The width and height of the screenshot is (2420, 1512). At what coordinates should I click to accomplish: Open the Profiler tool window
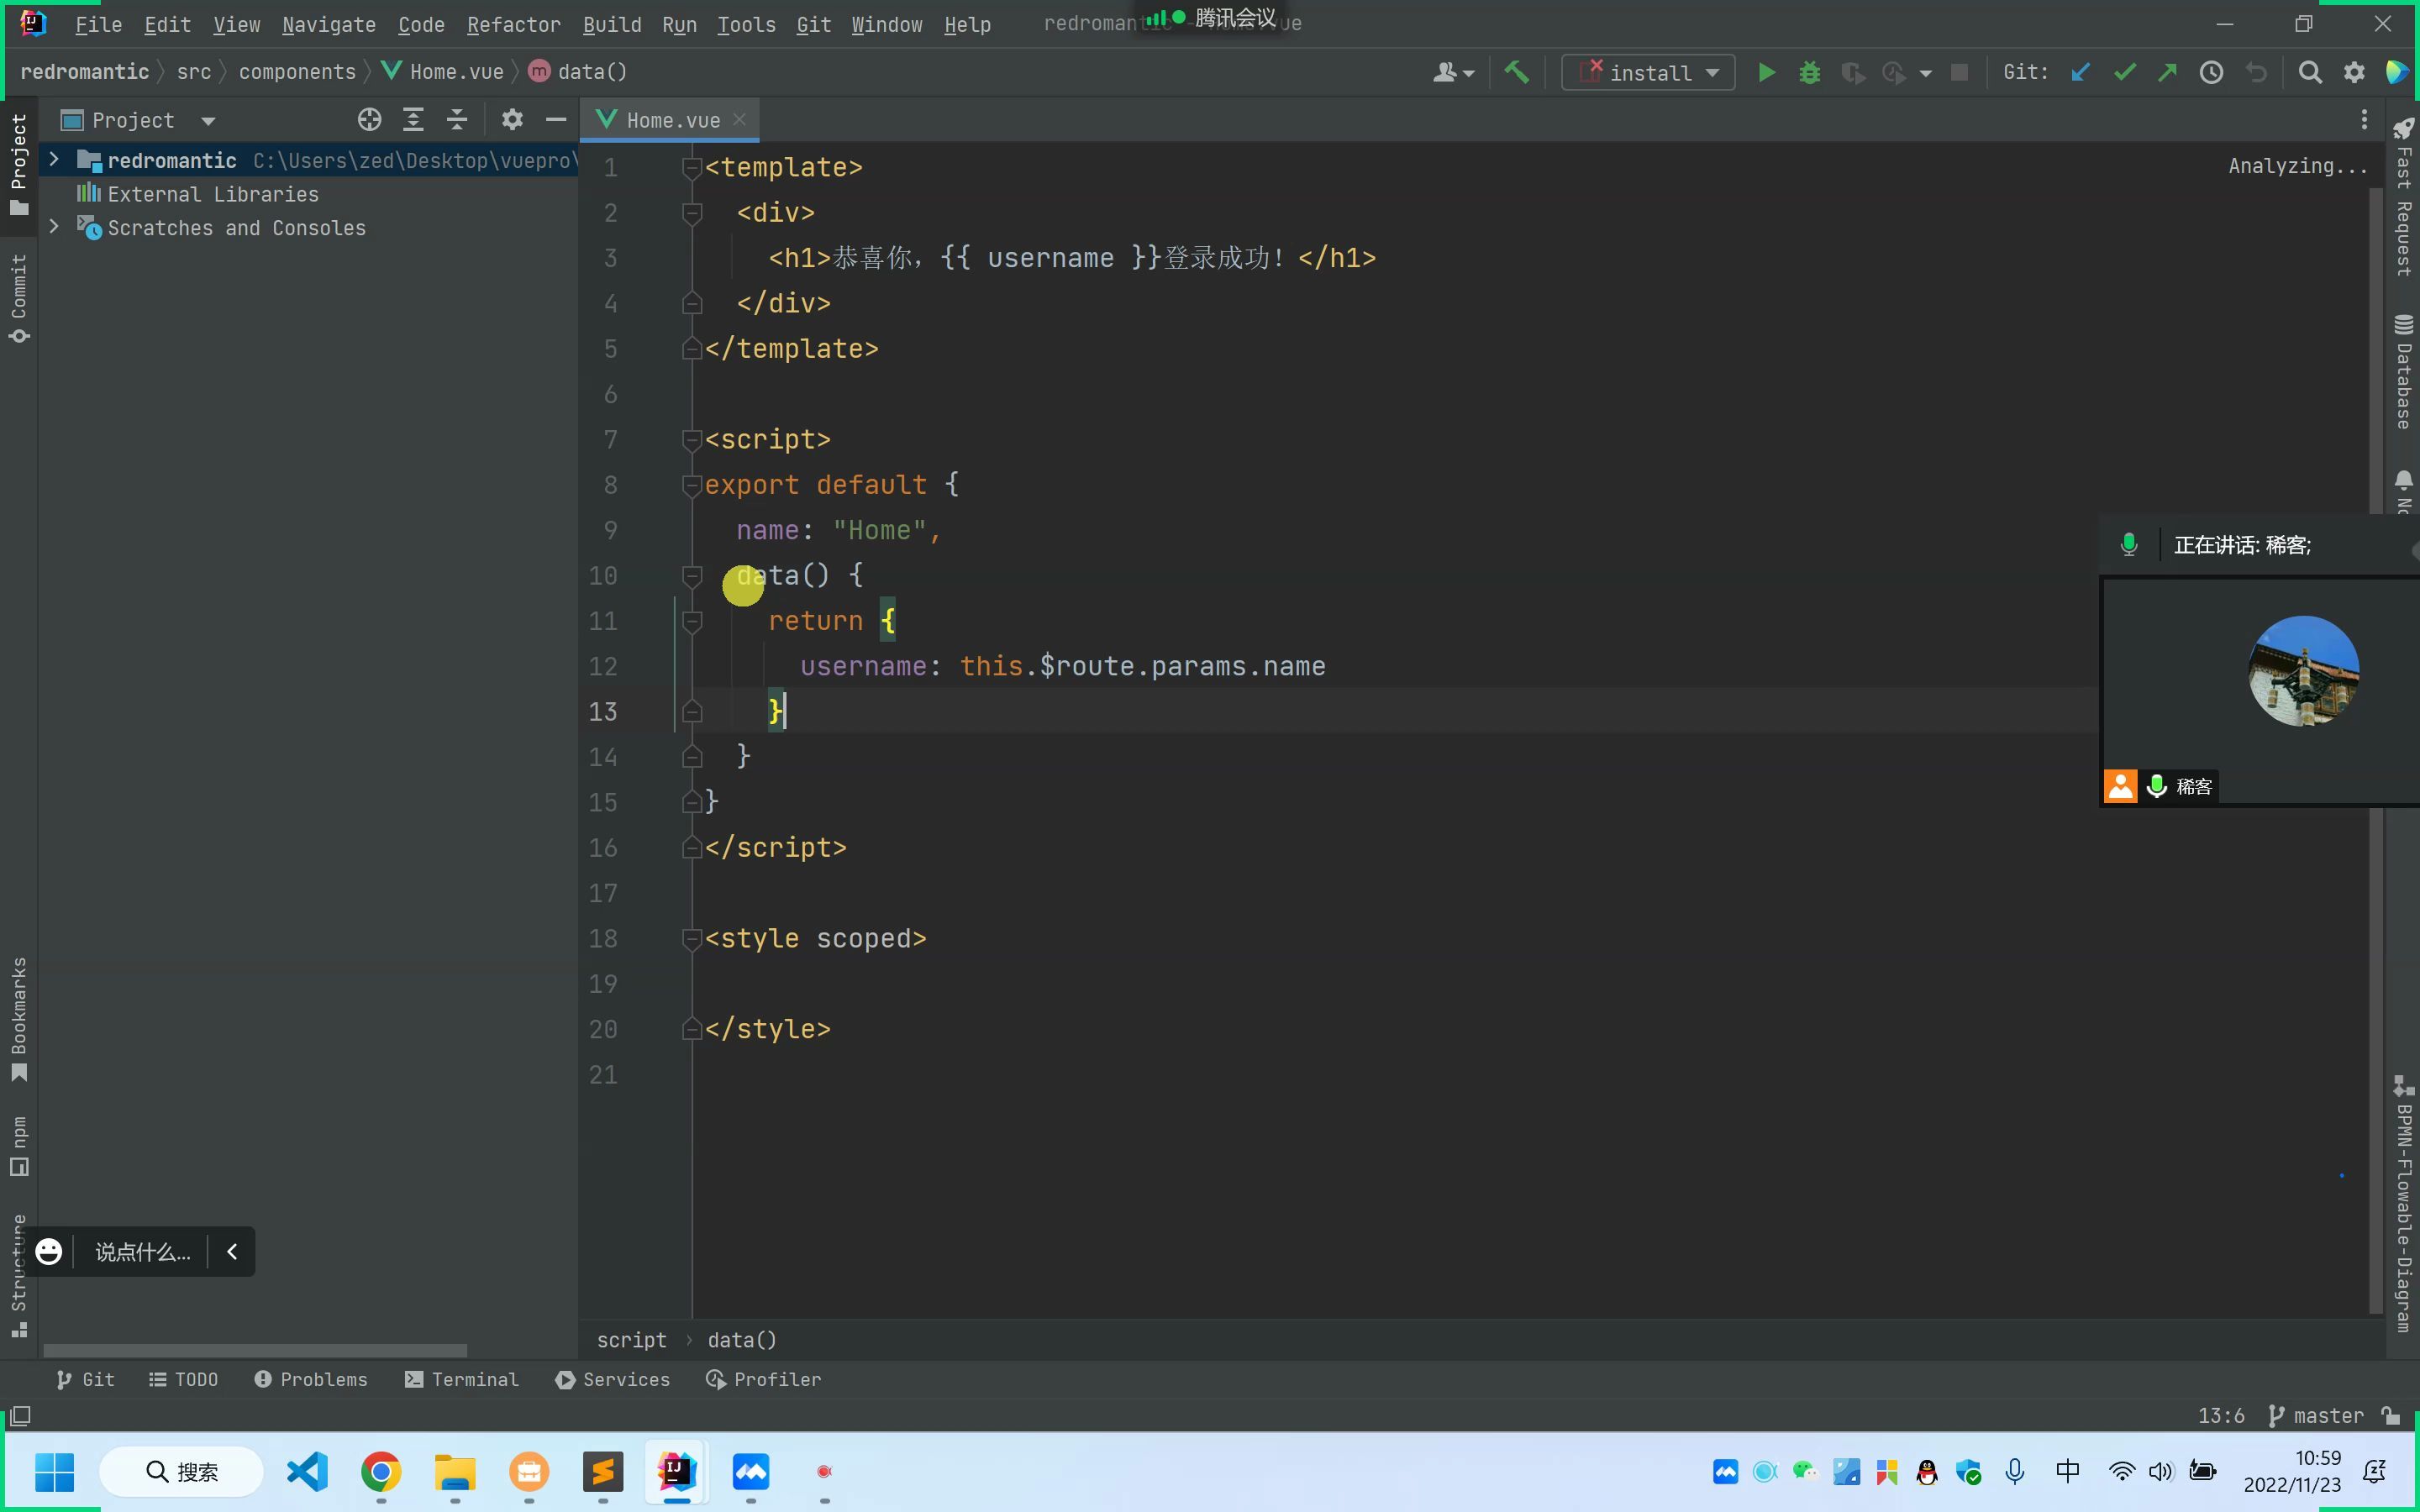tap(764, 1379)
